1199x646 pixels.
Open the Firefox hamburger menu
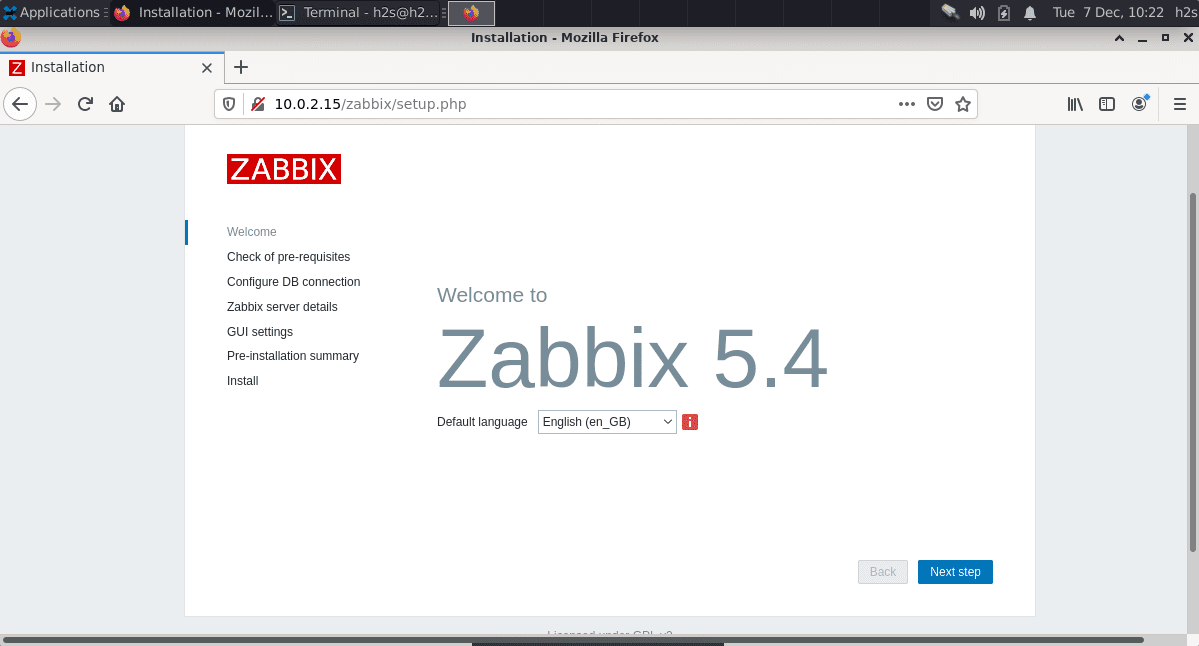click(1180, 104)
